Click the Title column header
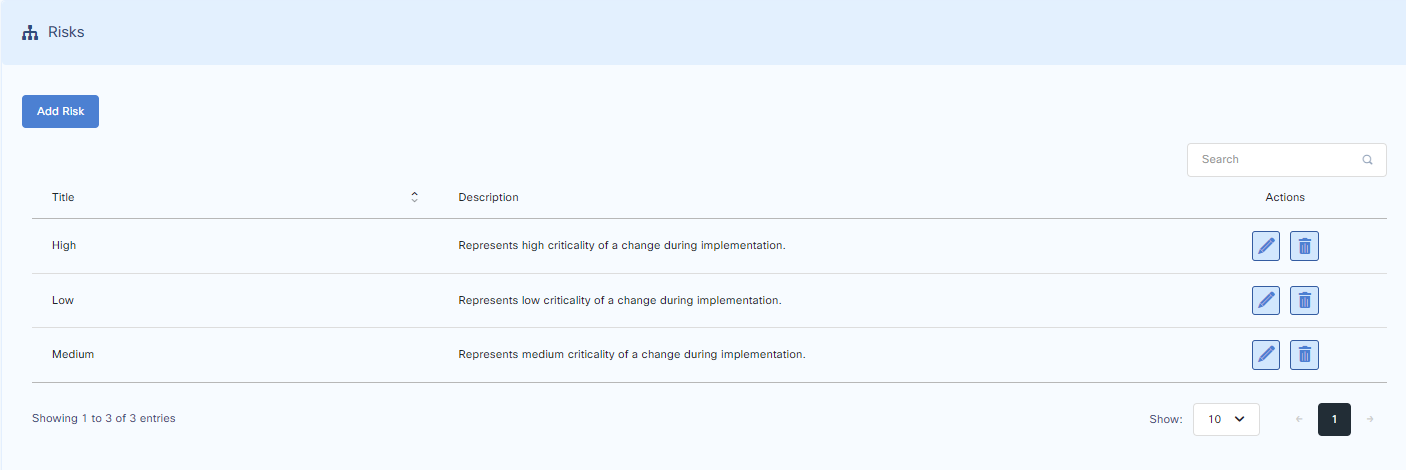 click(x=63, y=197)
